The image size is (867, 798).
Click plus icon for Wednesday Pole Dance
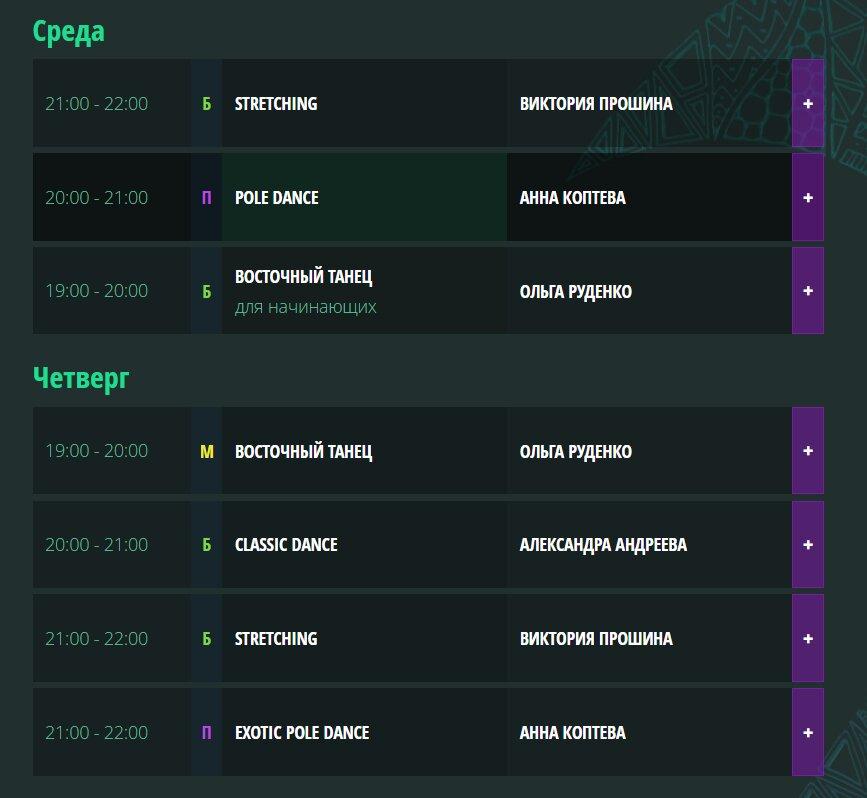[x=808, y=197]
